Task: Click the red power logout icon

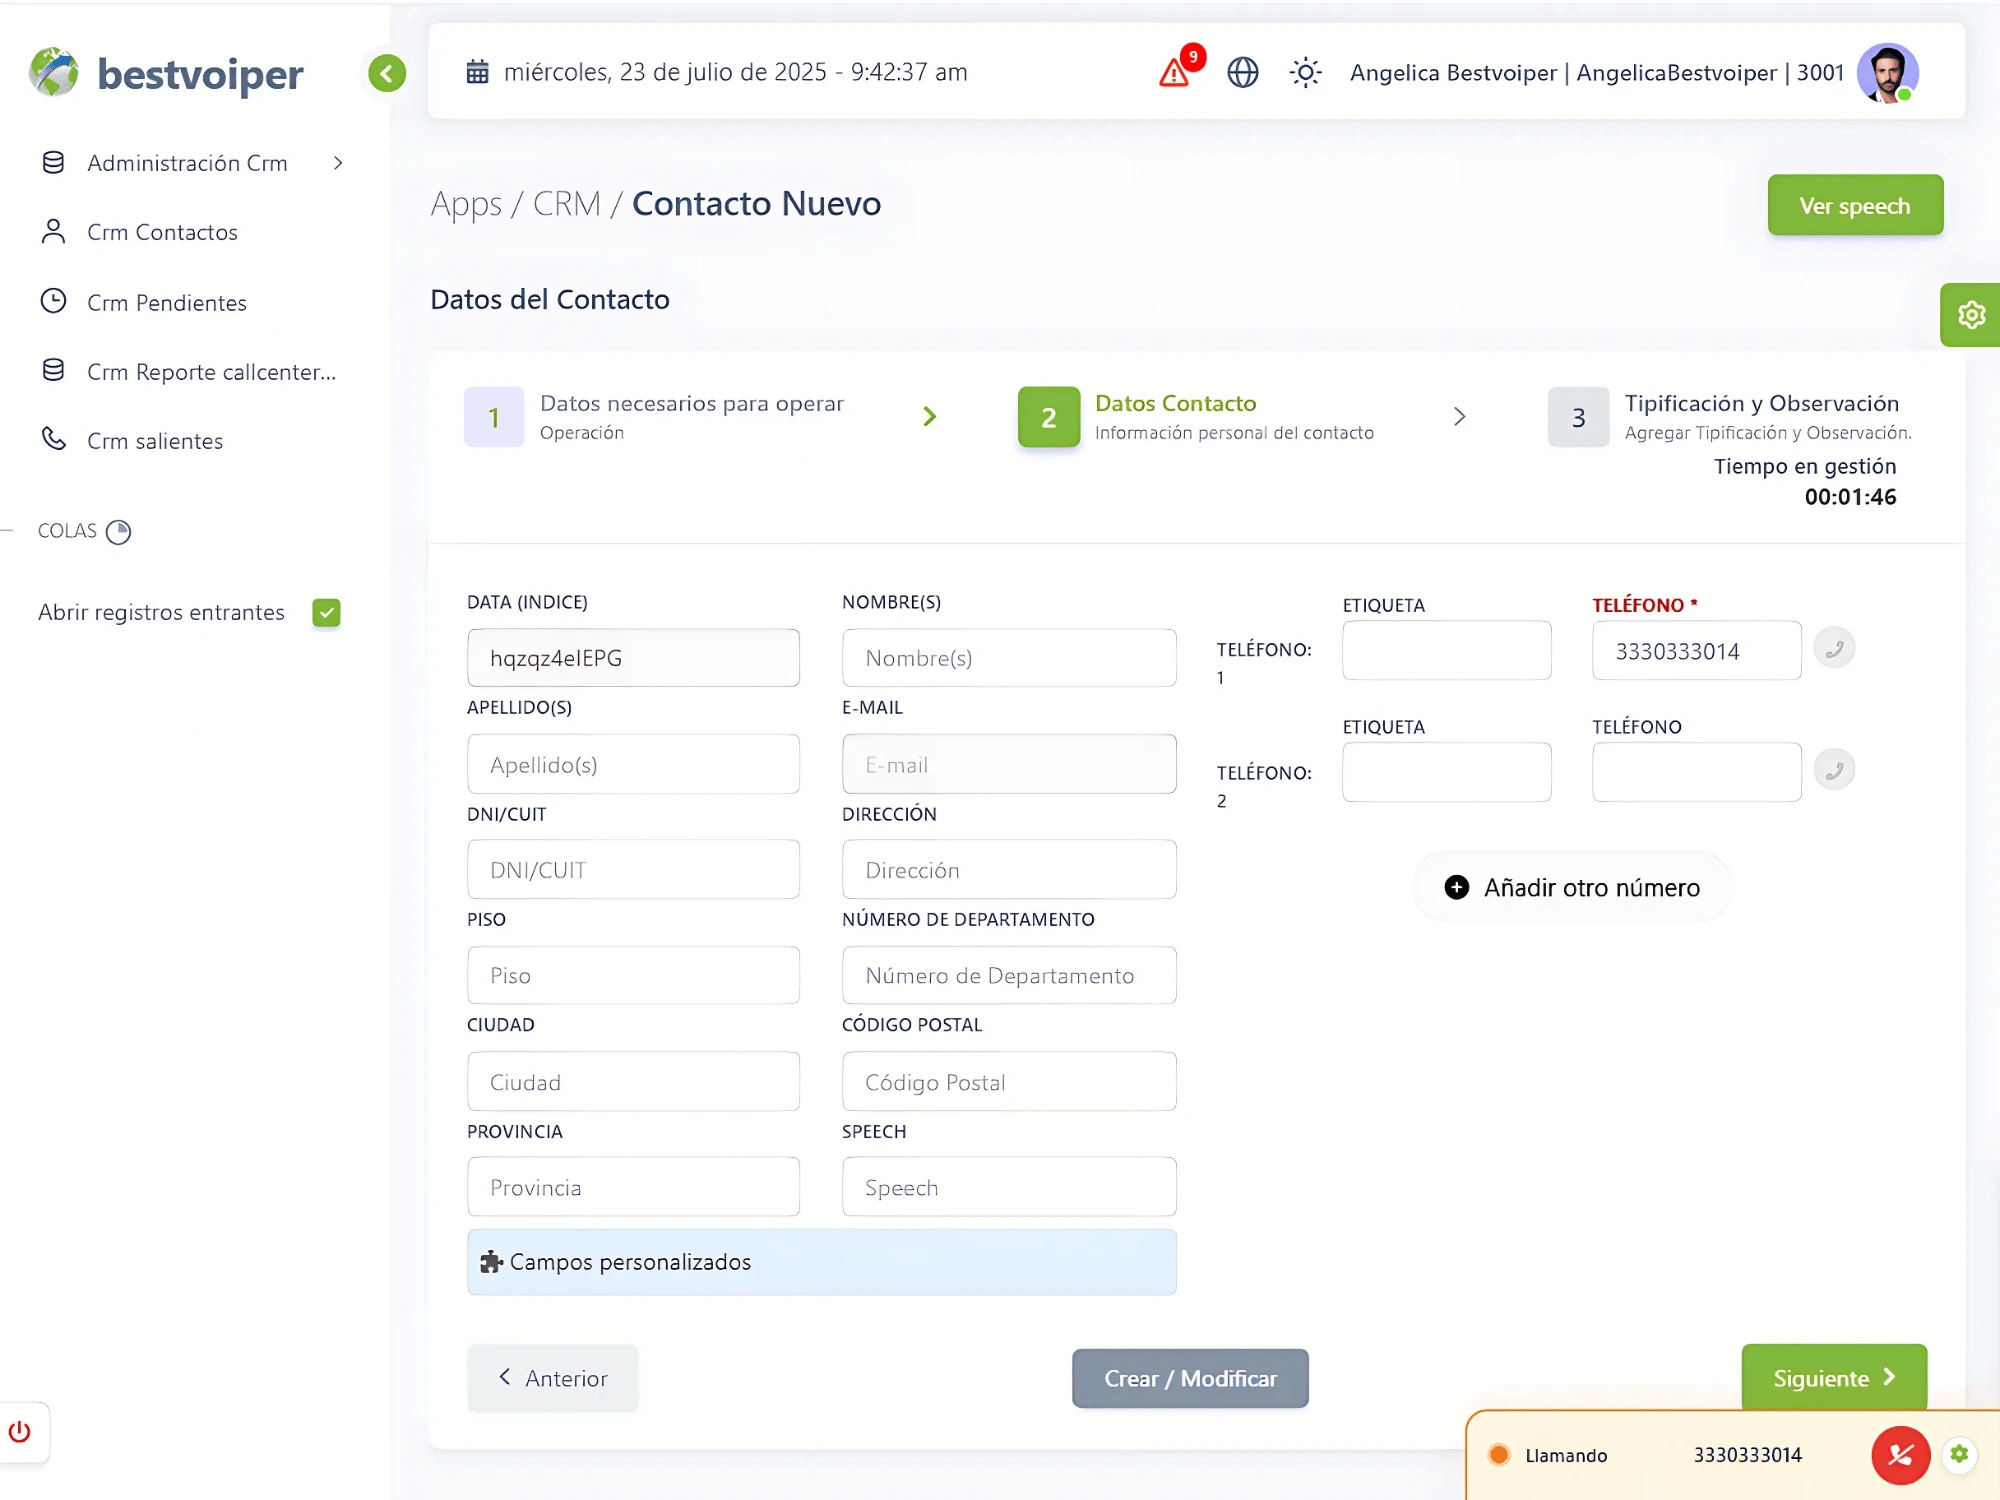Action: click(x=19, y=1432)
